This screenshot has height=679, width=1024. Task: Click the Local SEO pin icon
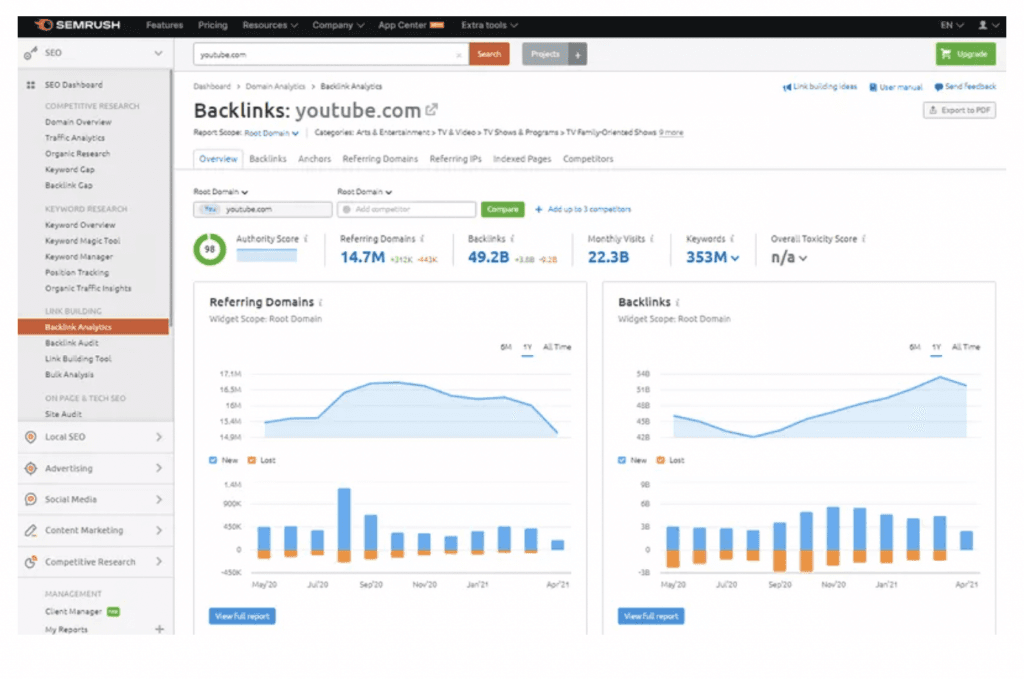coord(30,437)
